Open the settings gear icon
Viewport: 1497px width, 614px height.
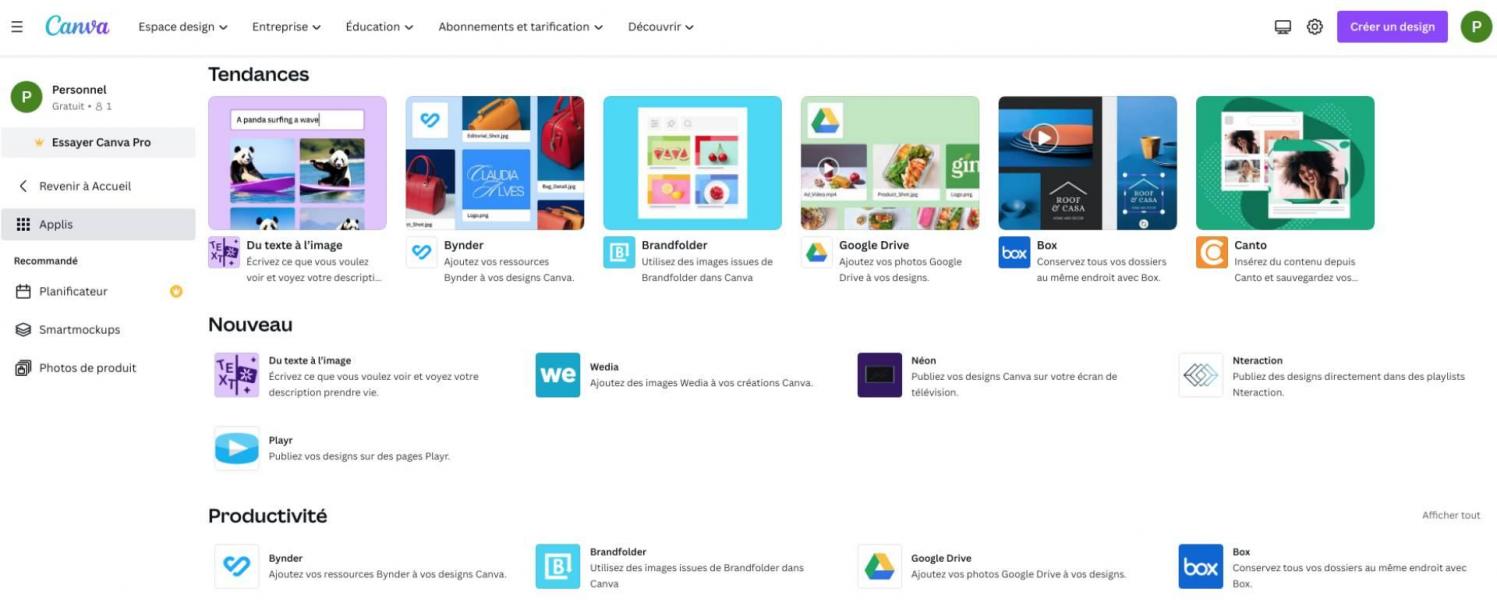[1315, 27]
